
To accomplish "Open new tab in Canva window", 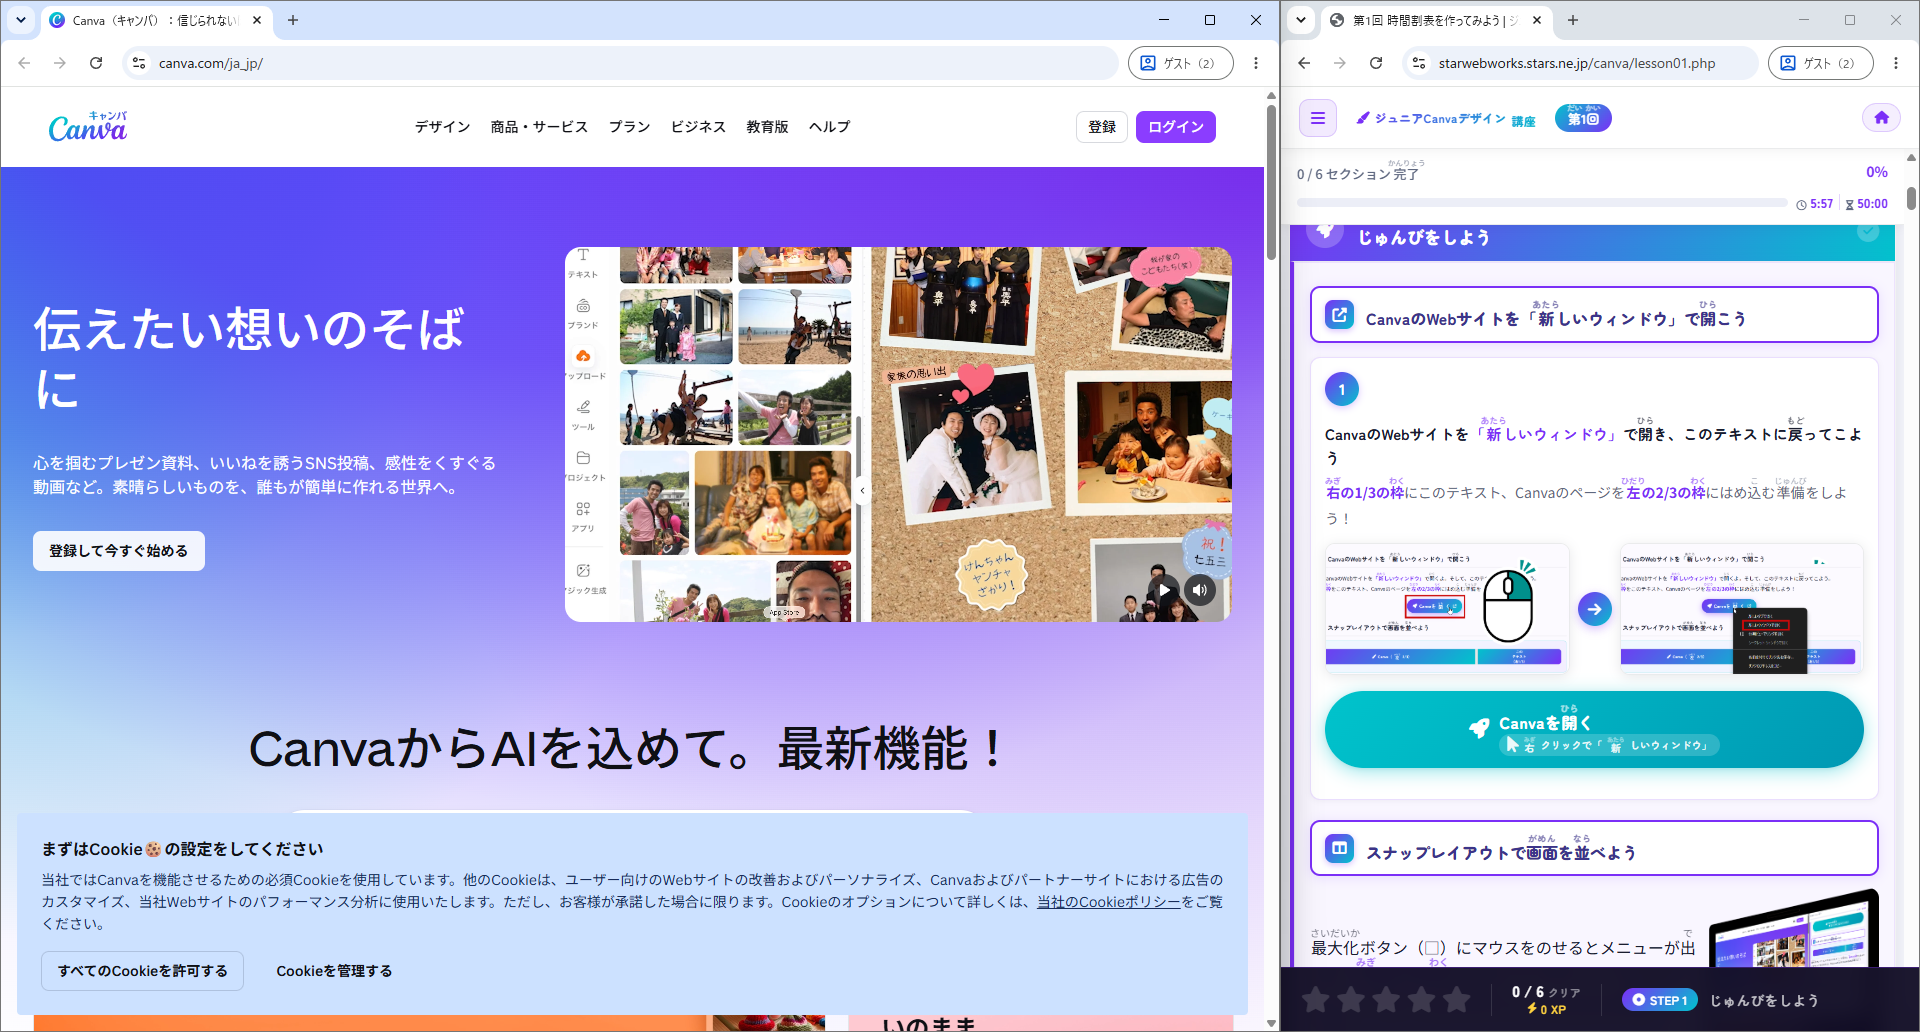I will pos(293,20).
